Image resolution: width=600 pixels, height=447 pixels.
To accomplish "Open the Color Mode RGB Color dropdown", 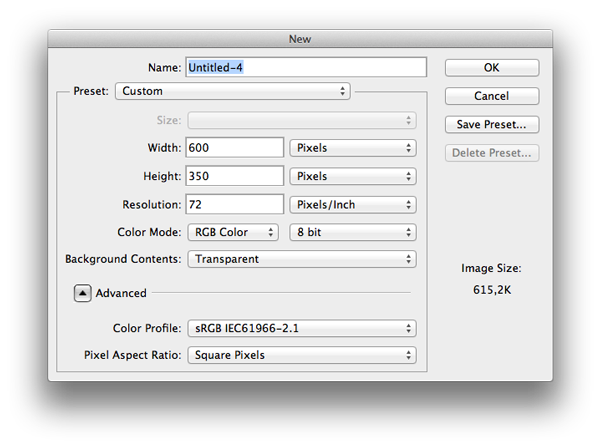I will [233, 232].
